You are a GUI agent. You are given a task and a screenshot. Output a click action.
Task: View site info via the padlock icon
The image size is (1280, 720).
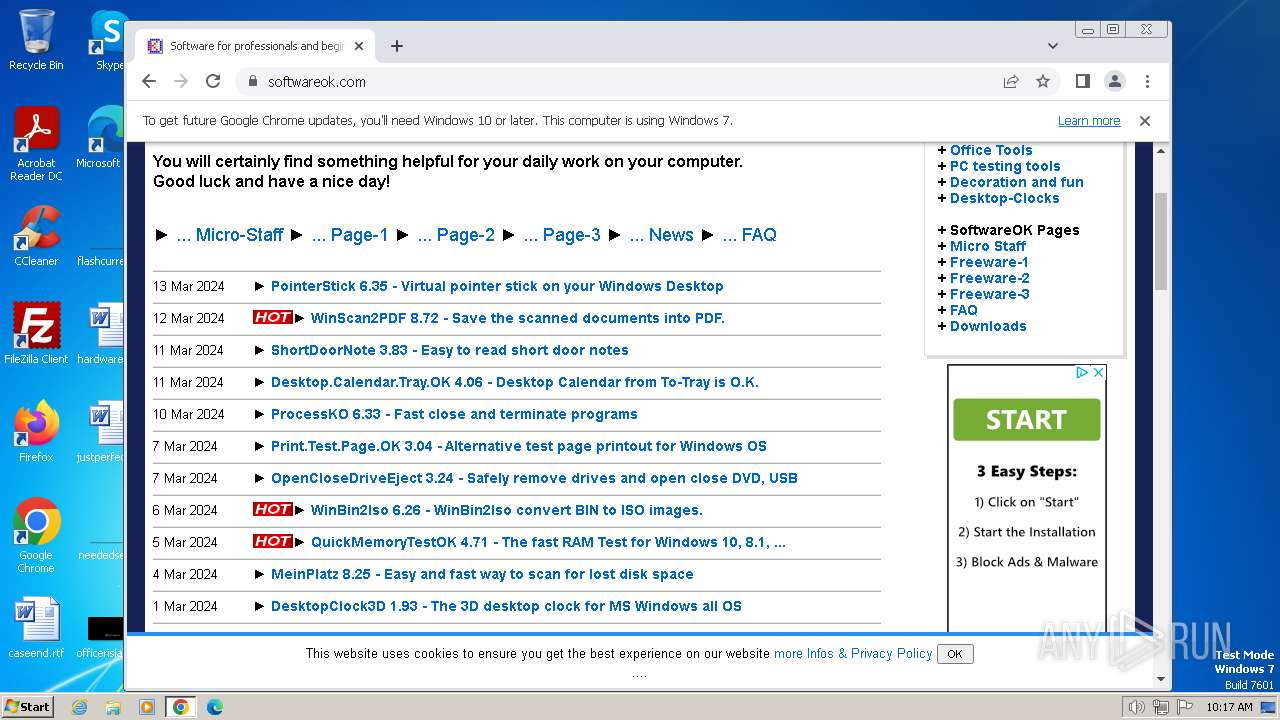[x=252, y=81]
